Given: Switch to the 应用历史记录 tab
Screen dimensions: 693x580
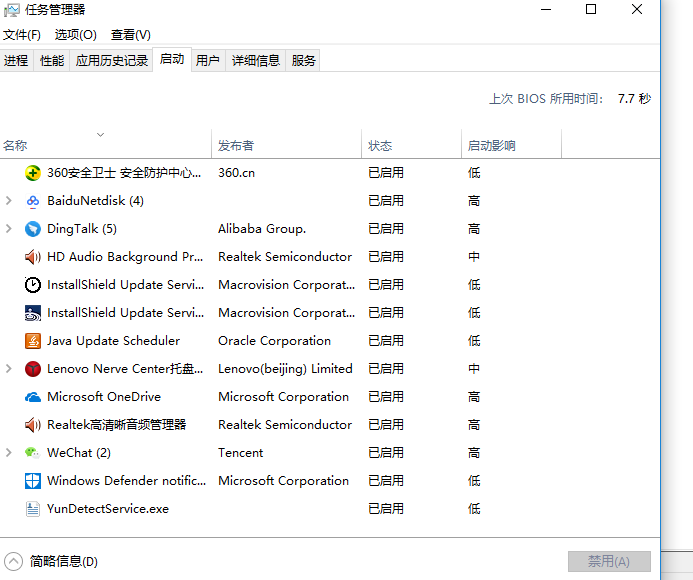Looking at the screenshot, I should click(111, 60).
